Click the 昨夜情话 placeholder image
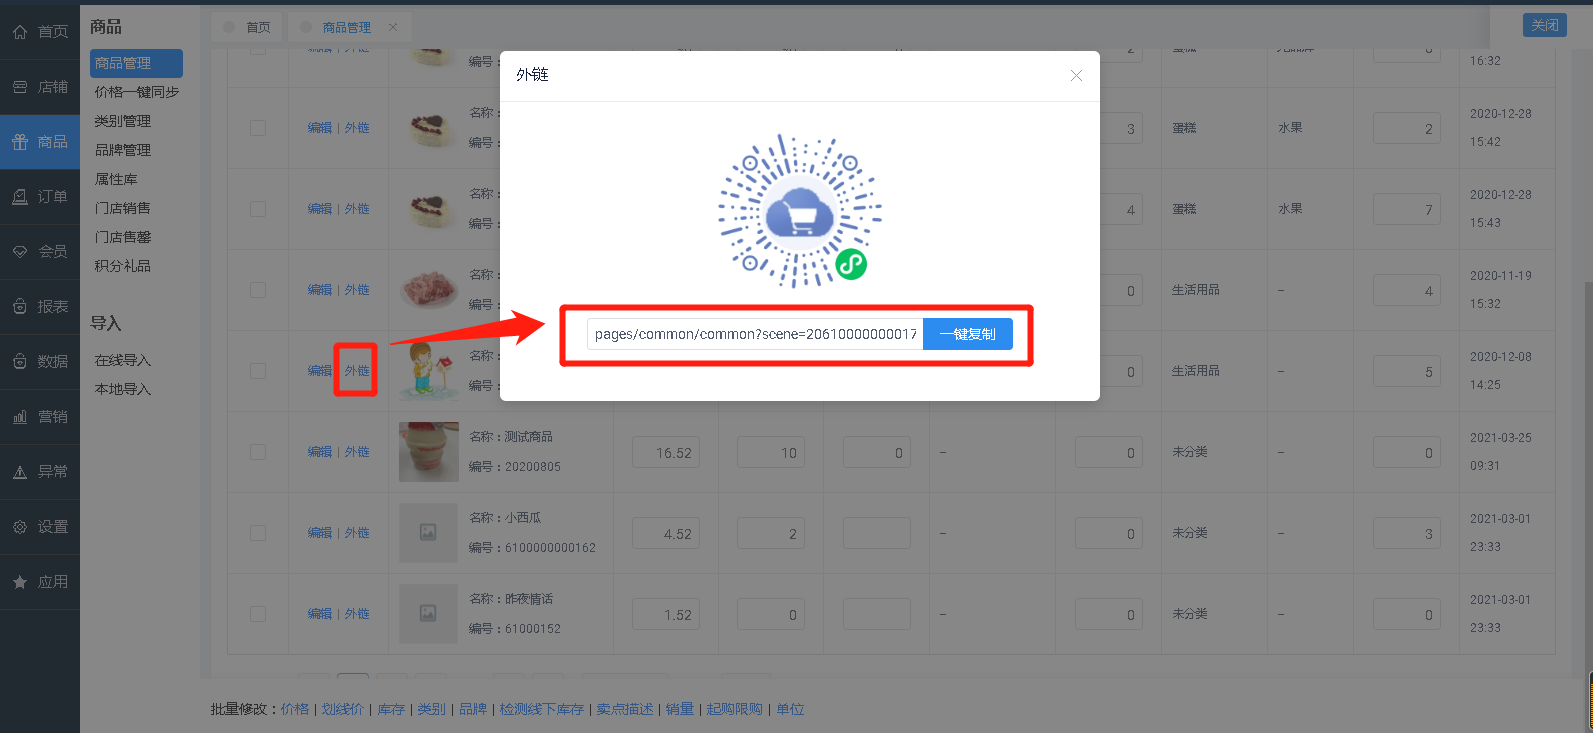 [x=429, y=614]
